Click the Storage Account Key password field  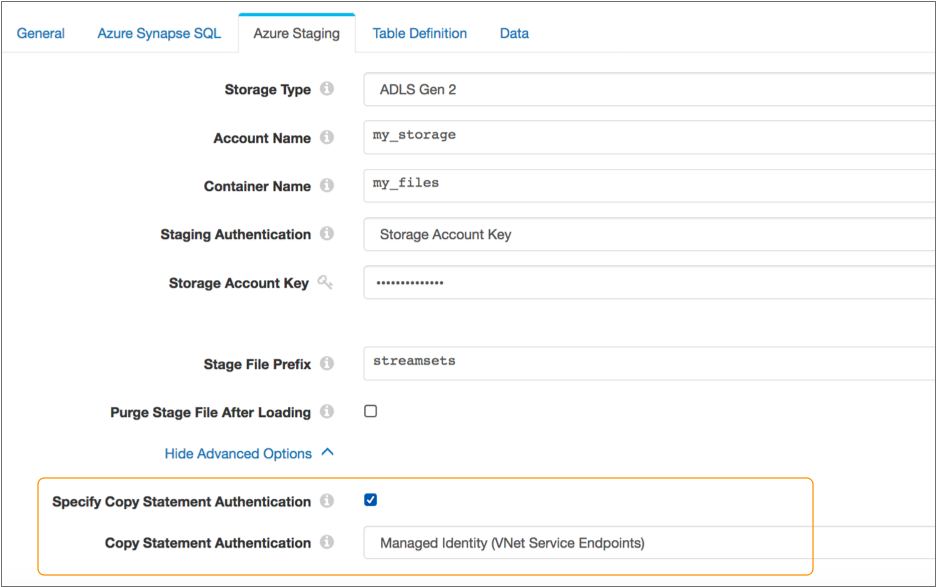coord(648,283)
